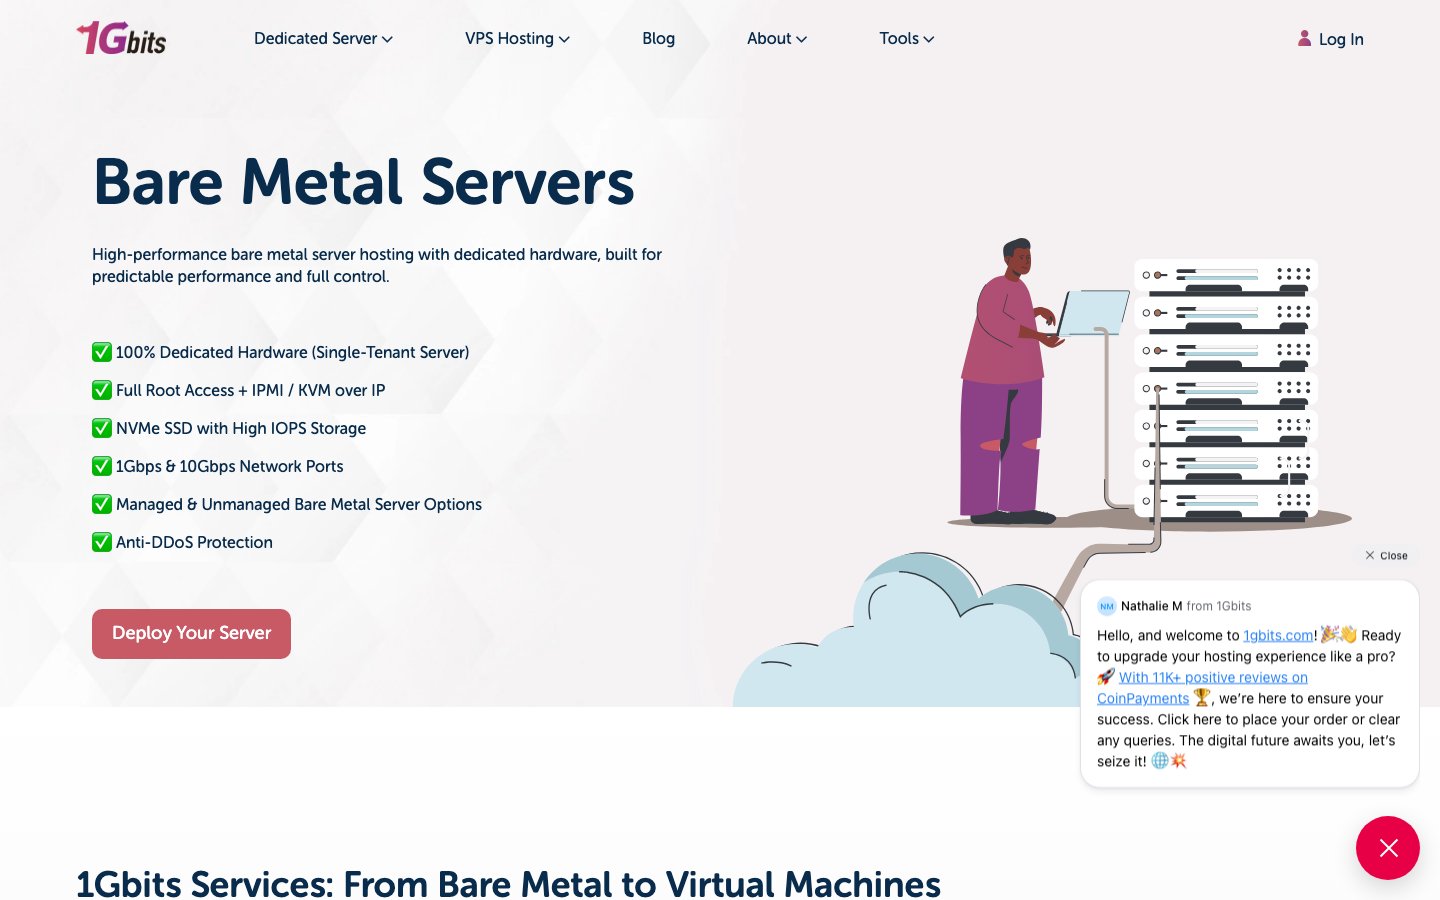Expand the Dedicated Server dropdown

(x=323, y=38)
